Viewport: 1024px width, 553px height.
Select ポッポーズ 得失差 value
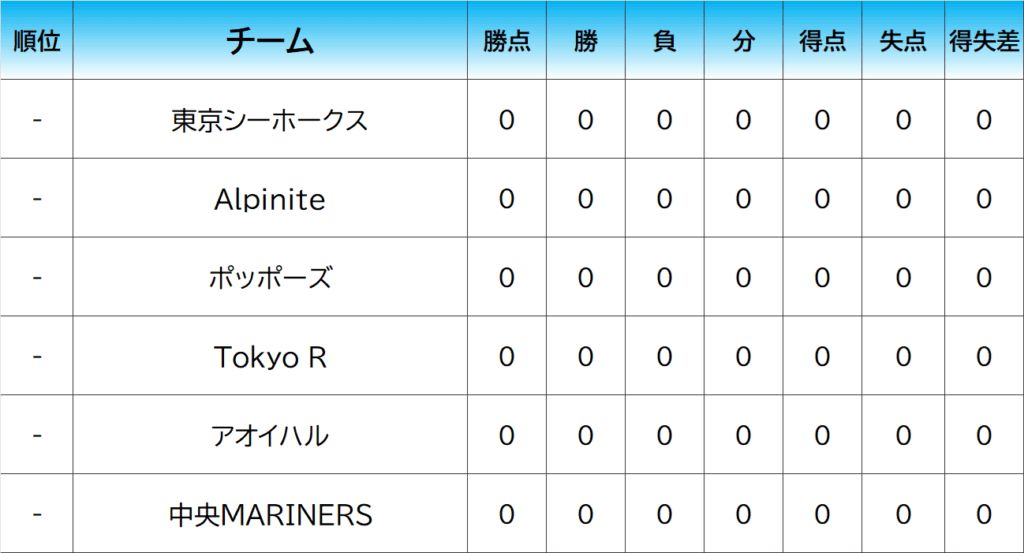pyautogui.click(x=984, y=278)
